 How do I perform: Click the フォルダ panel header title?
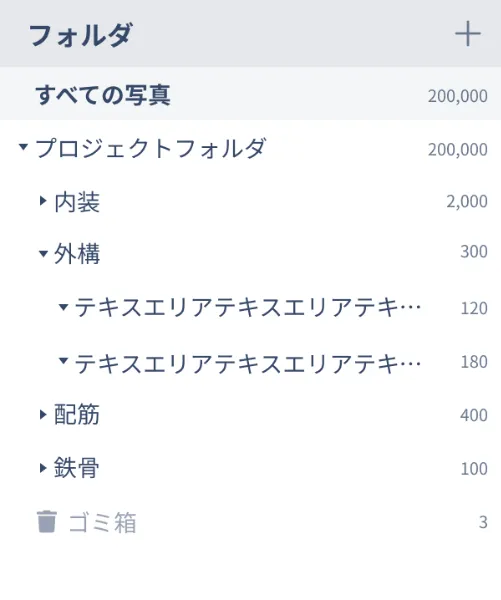click(81, 35)
